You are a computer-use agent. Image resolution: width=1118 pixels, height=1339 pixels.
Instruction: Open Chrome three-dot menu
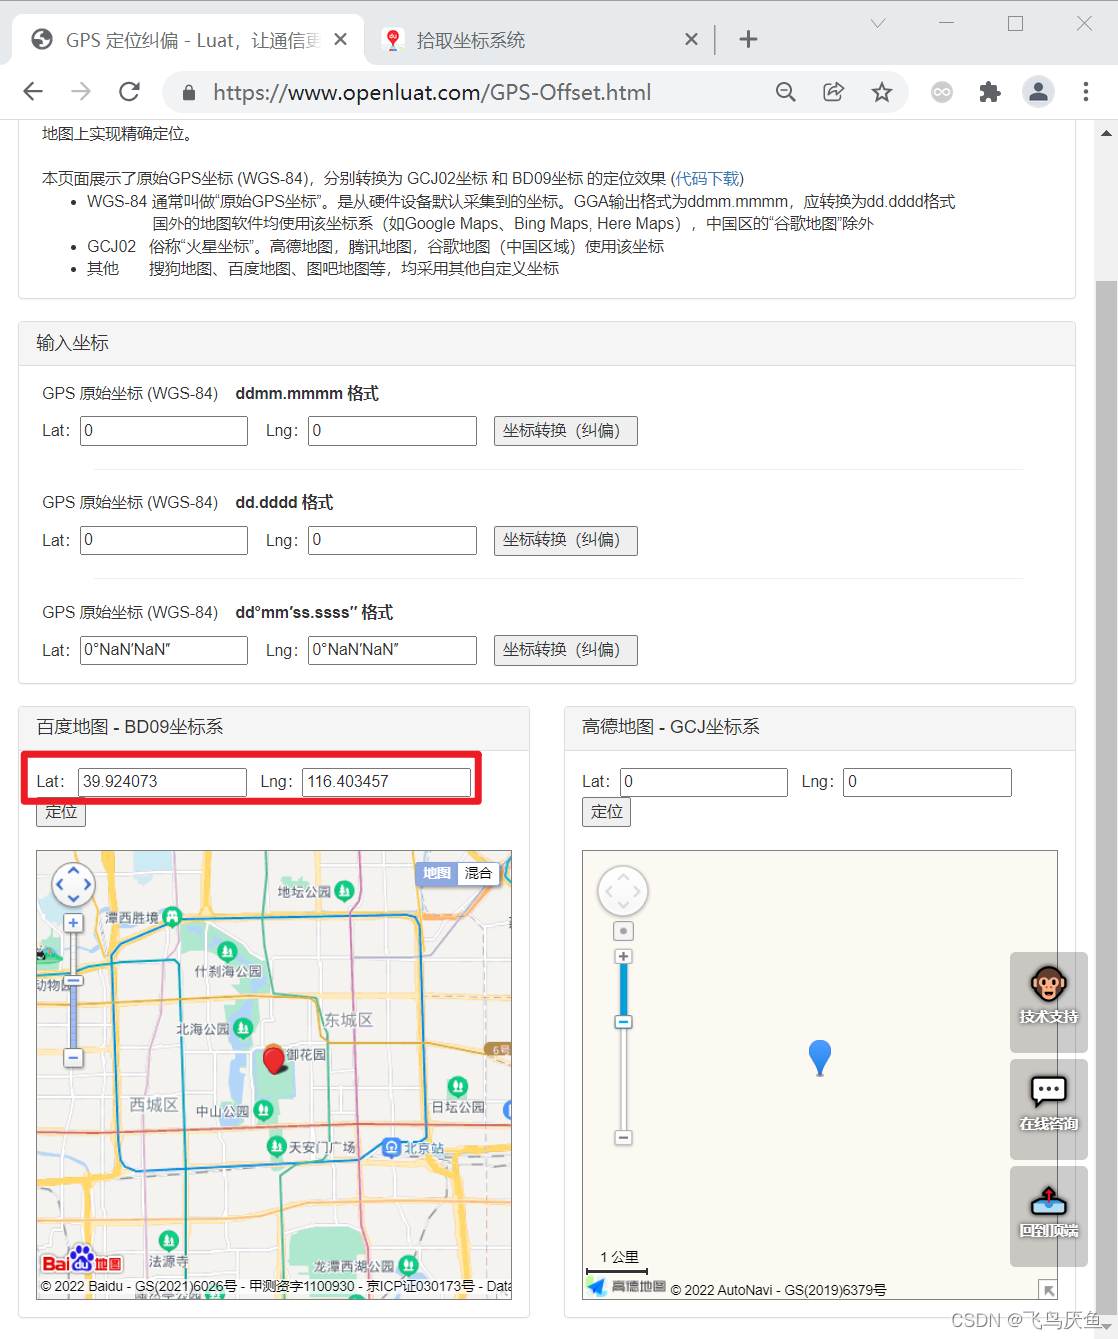tap(1086, 92)
